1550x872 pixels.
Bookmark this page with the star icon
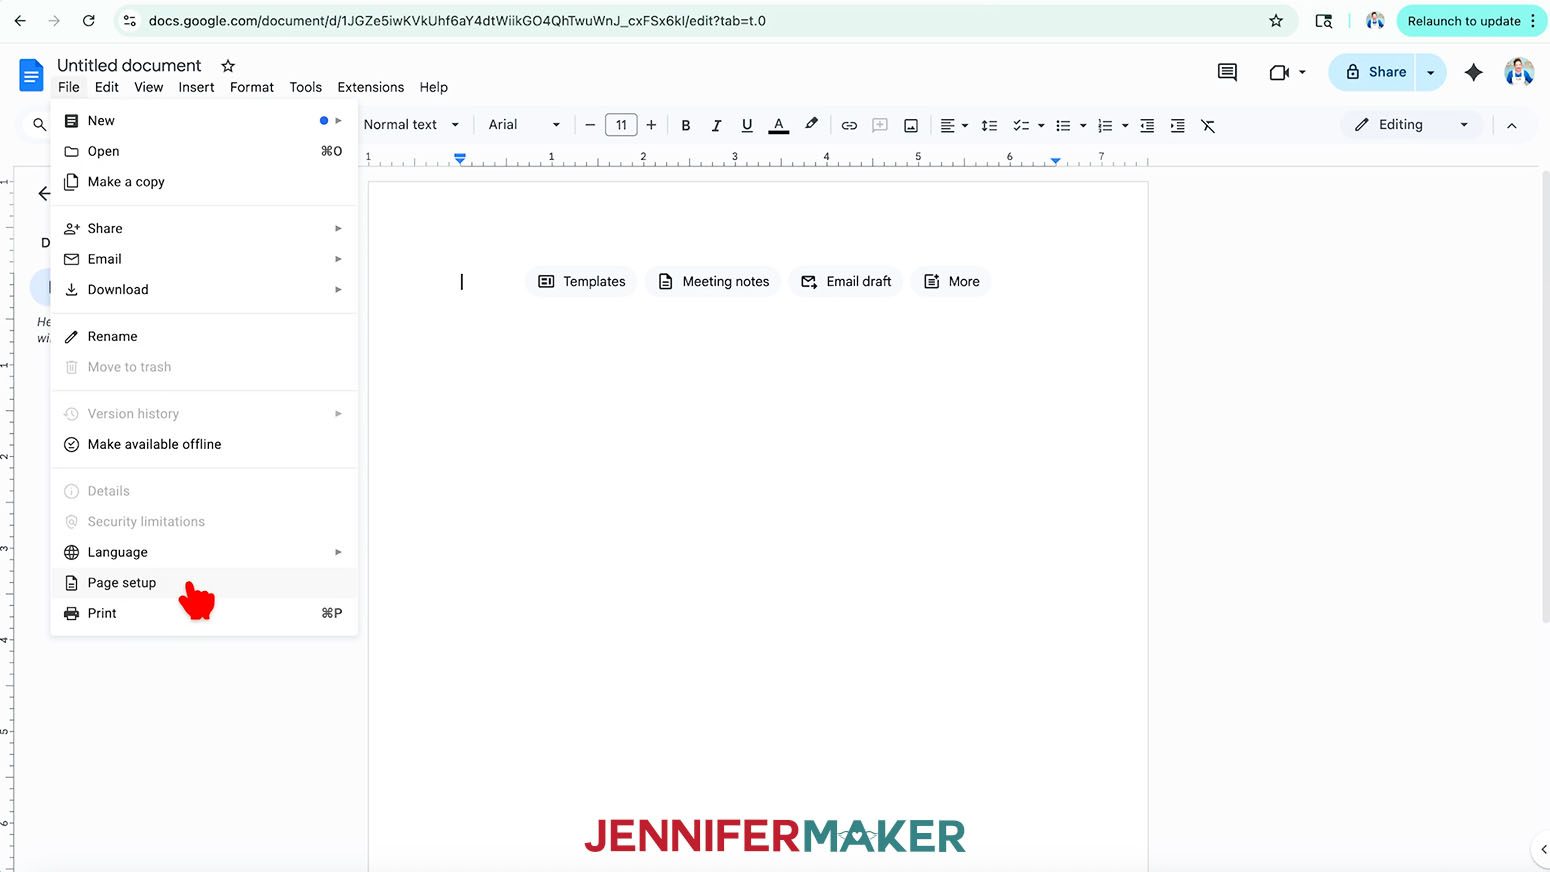(1276, 20)
